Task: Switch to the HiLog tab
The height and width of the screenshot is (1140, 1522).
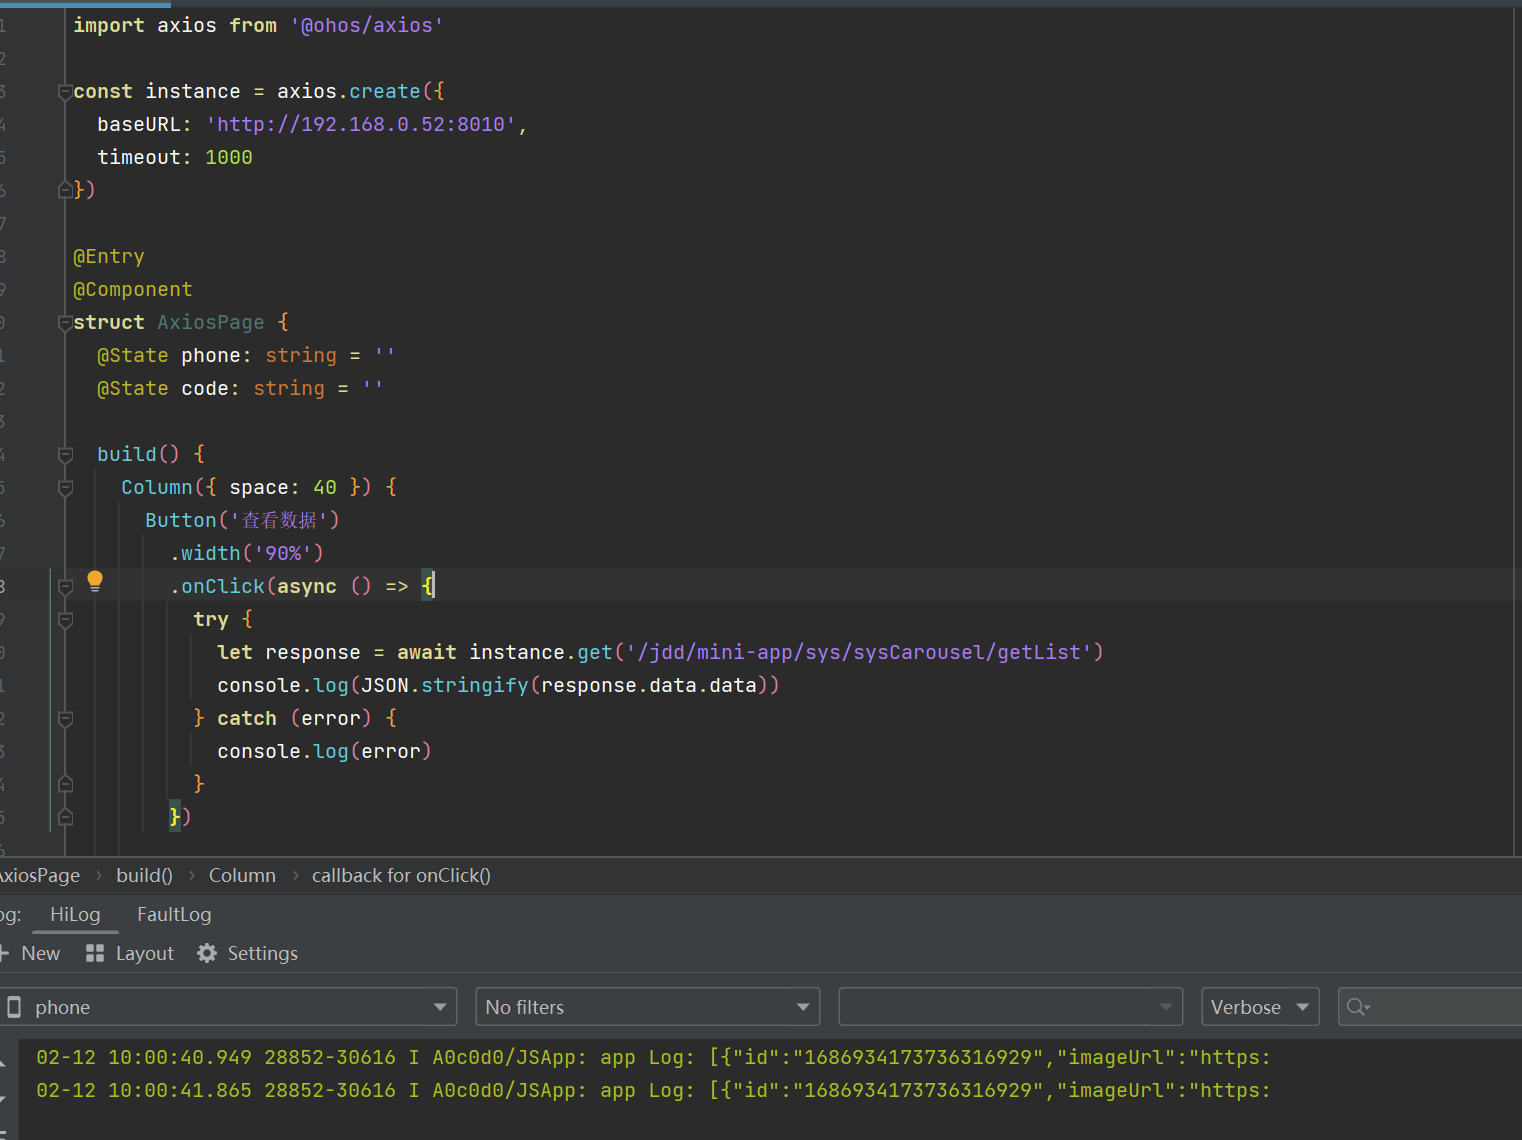Action: coord(75,914)
